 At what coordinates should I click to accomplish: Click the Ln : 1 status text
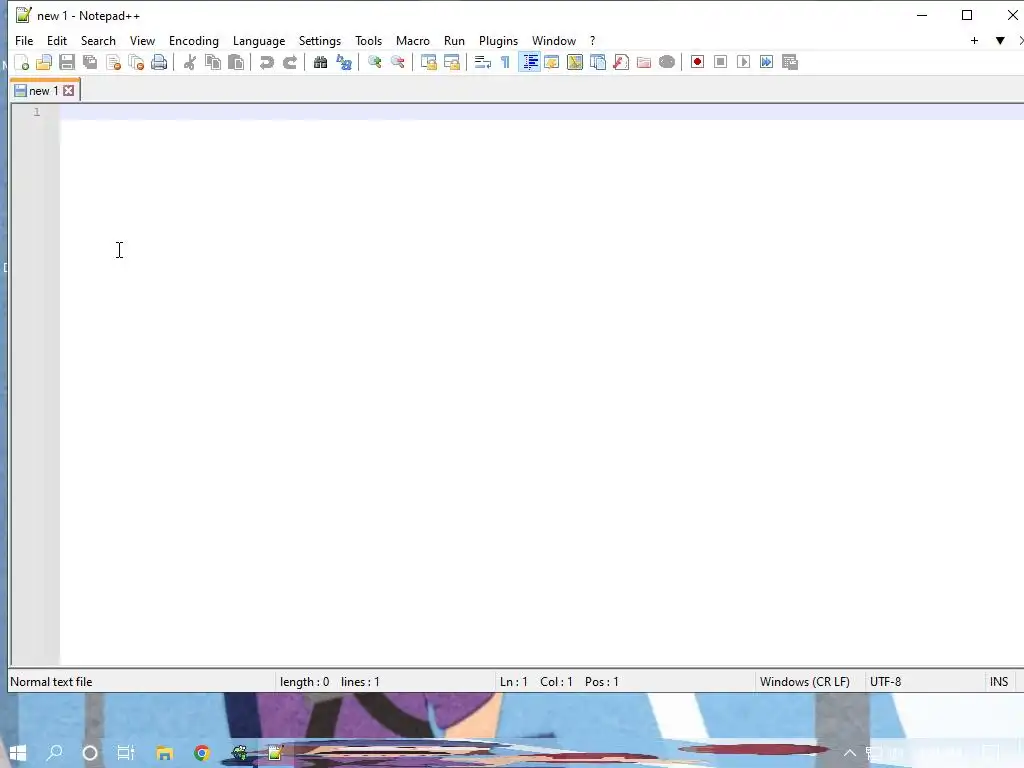513,682
